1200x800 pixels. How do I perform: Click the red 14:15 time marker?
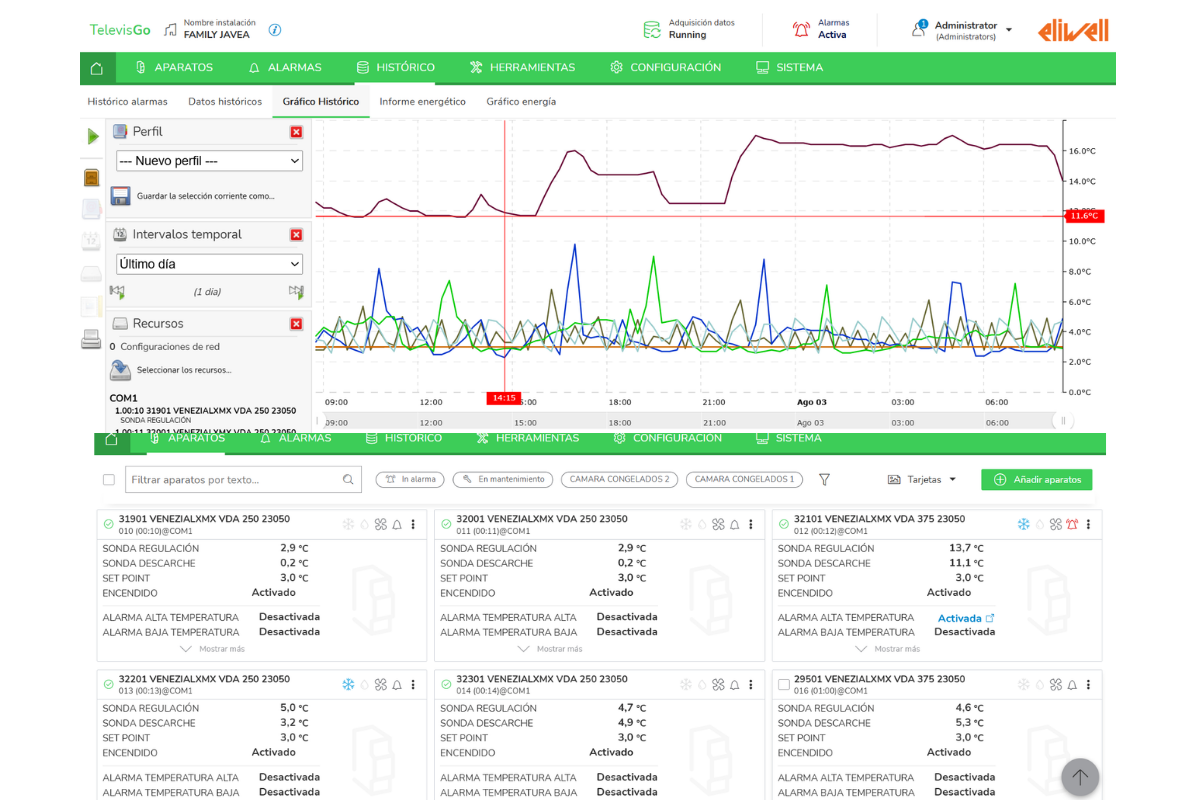[x=504, y=398]
